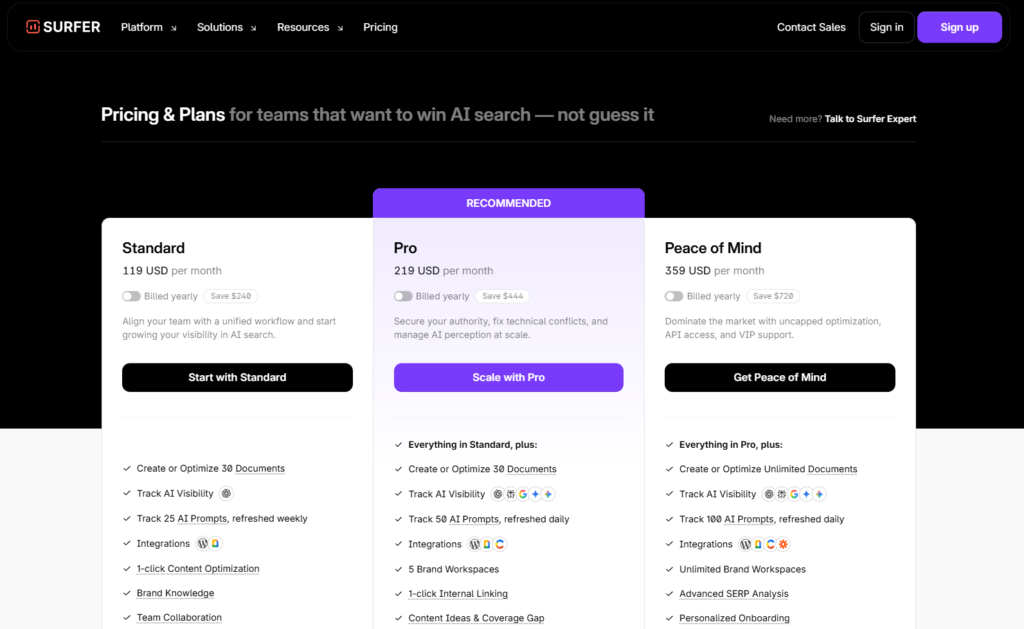Toggle yearly billing for the Standard plan
This screenshot has width=1024, height=629.
click(x=131, y=296)
